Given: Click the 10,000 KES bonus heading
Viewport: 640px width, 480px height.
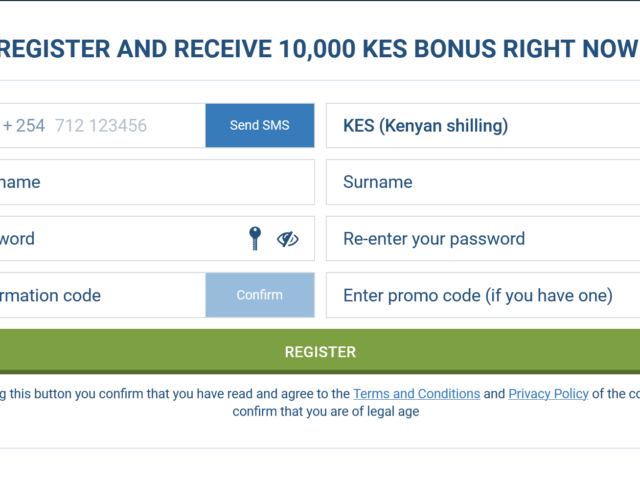Looking at the screenshot, I should tap(318, 49).
